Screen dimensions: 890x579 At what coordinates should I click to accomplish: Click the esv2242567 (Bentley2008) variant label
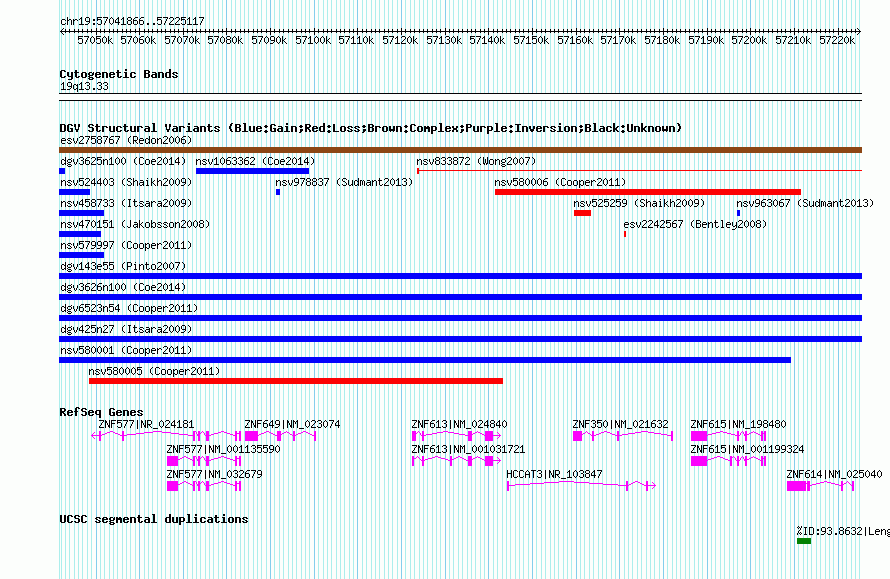click(695, 224)
